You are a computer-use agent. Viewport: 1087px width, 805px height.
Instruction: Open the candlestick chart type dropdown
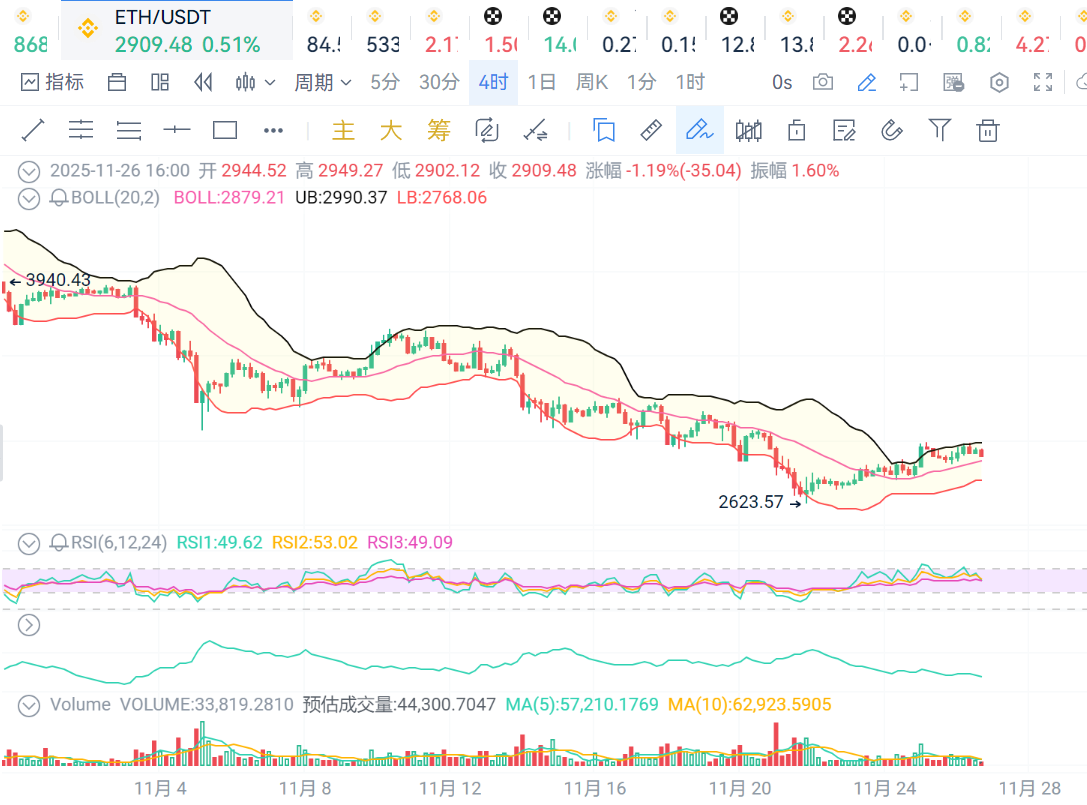[256, 82]
